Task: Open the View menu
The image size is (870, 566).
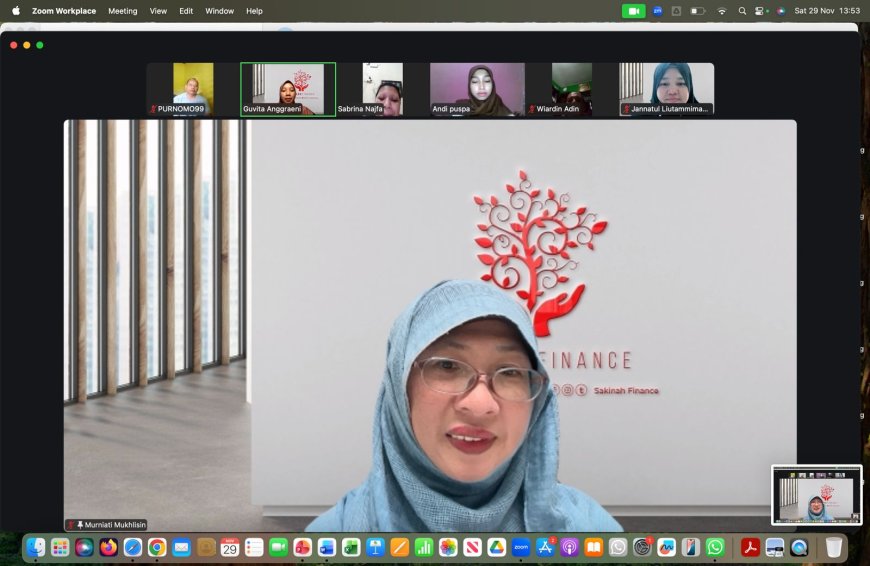Action: (x=158, y=11)
